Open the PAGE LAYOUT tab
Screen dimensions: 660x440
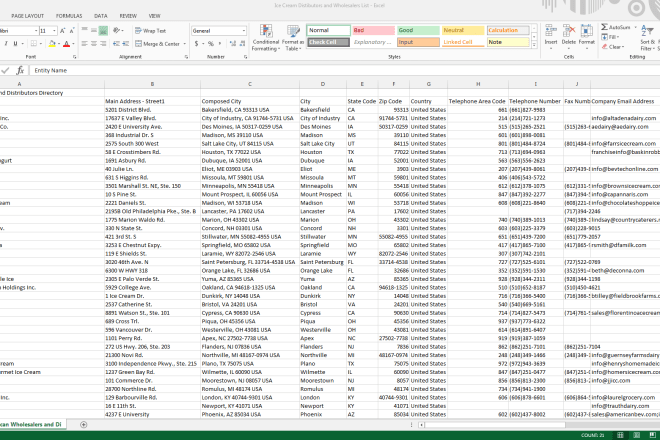click(x=28, y=16)
